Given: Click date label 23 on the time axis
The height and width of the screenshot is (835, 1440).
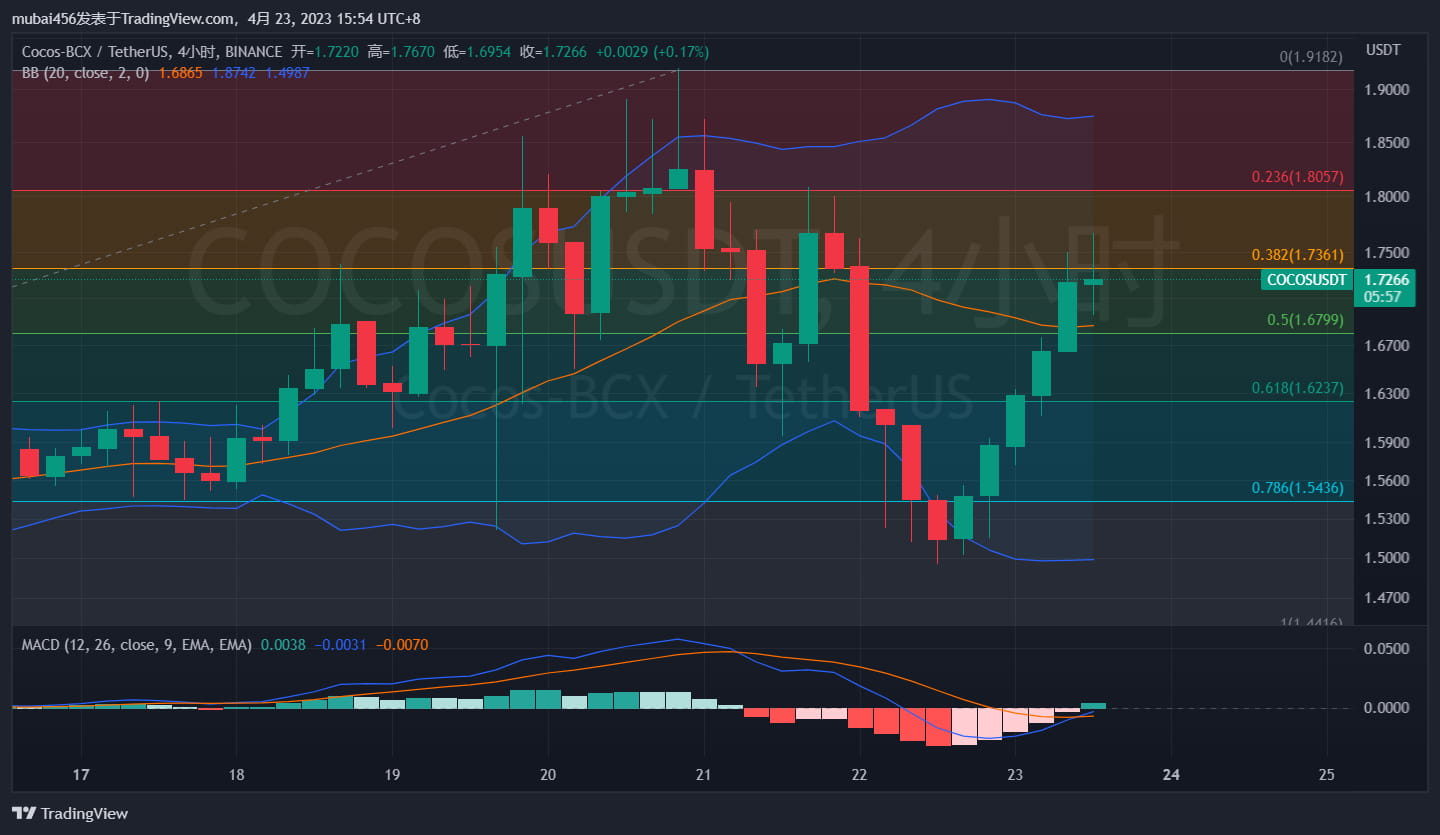Looking at the screenshot, I should (x=1015, y=774).
